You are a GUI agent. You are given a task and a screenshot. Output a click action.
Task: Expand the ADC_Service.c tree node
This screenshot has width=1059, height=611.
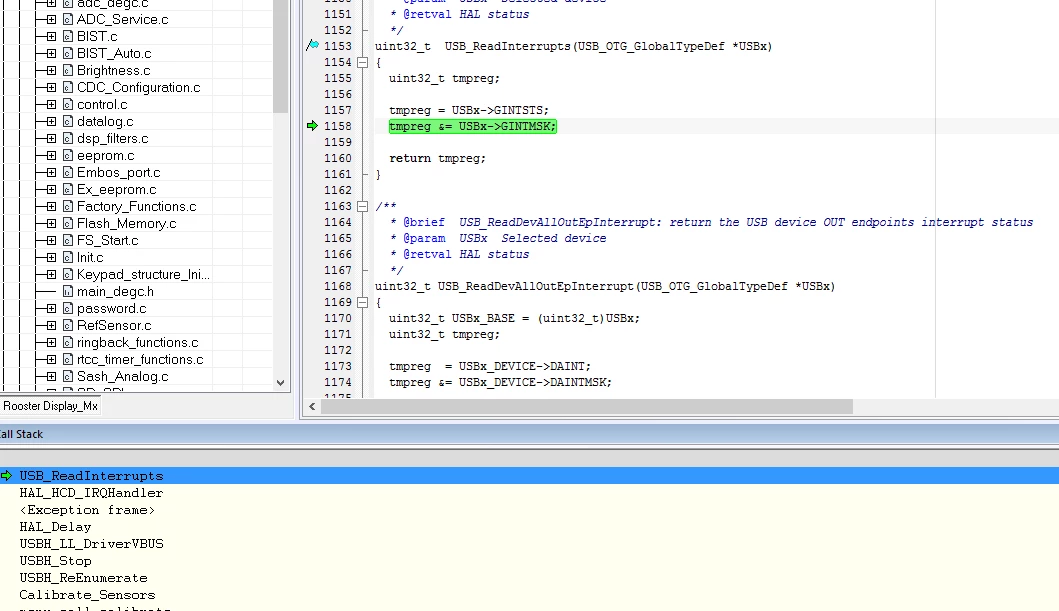coord(51,20)
